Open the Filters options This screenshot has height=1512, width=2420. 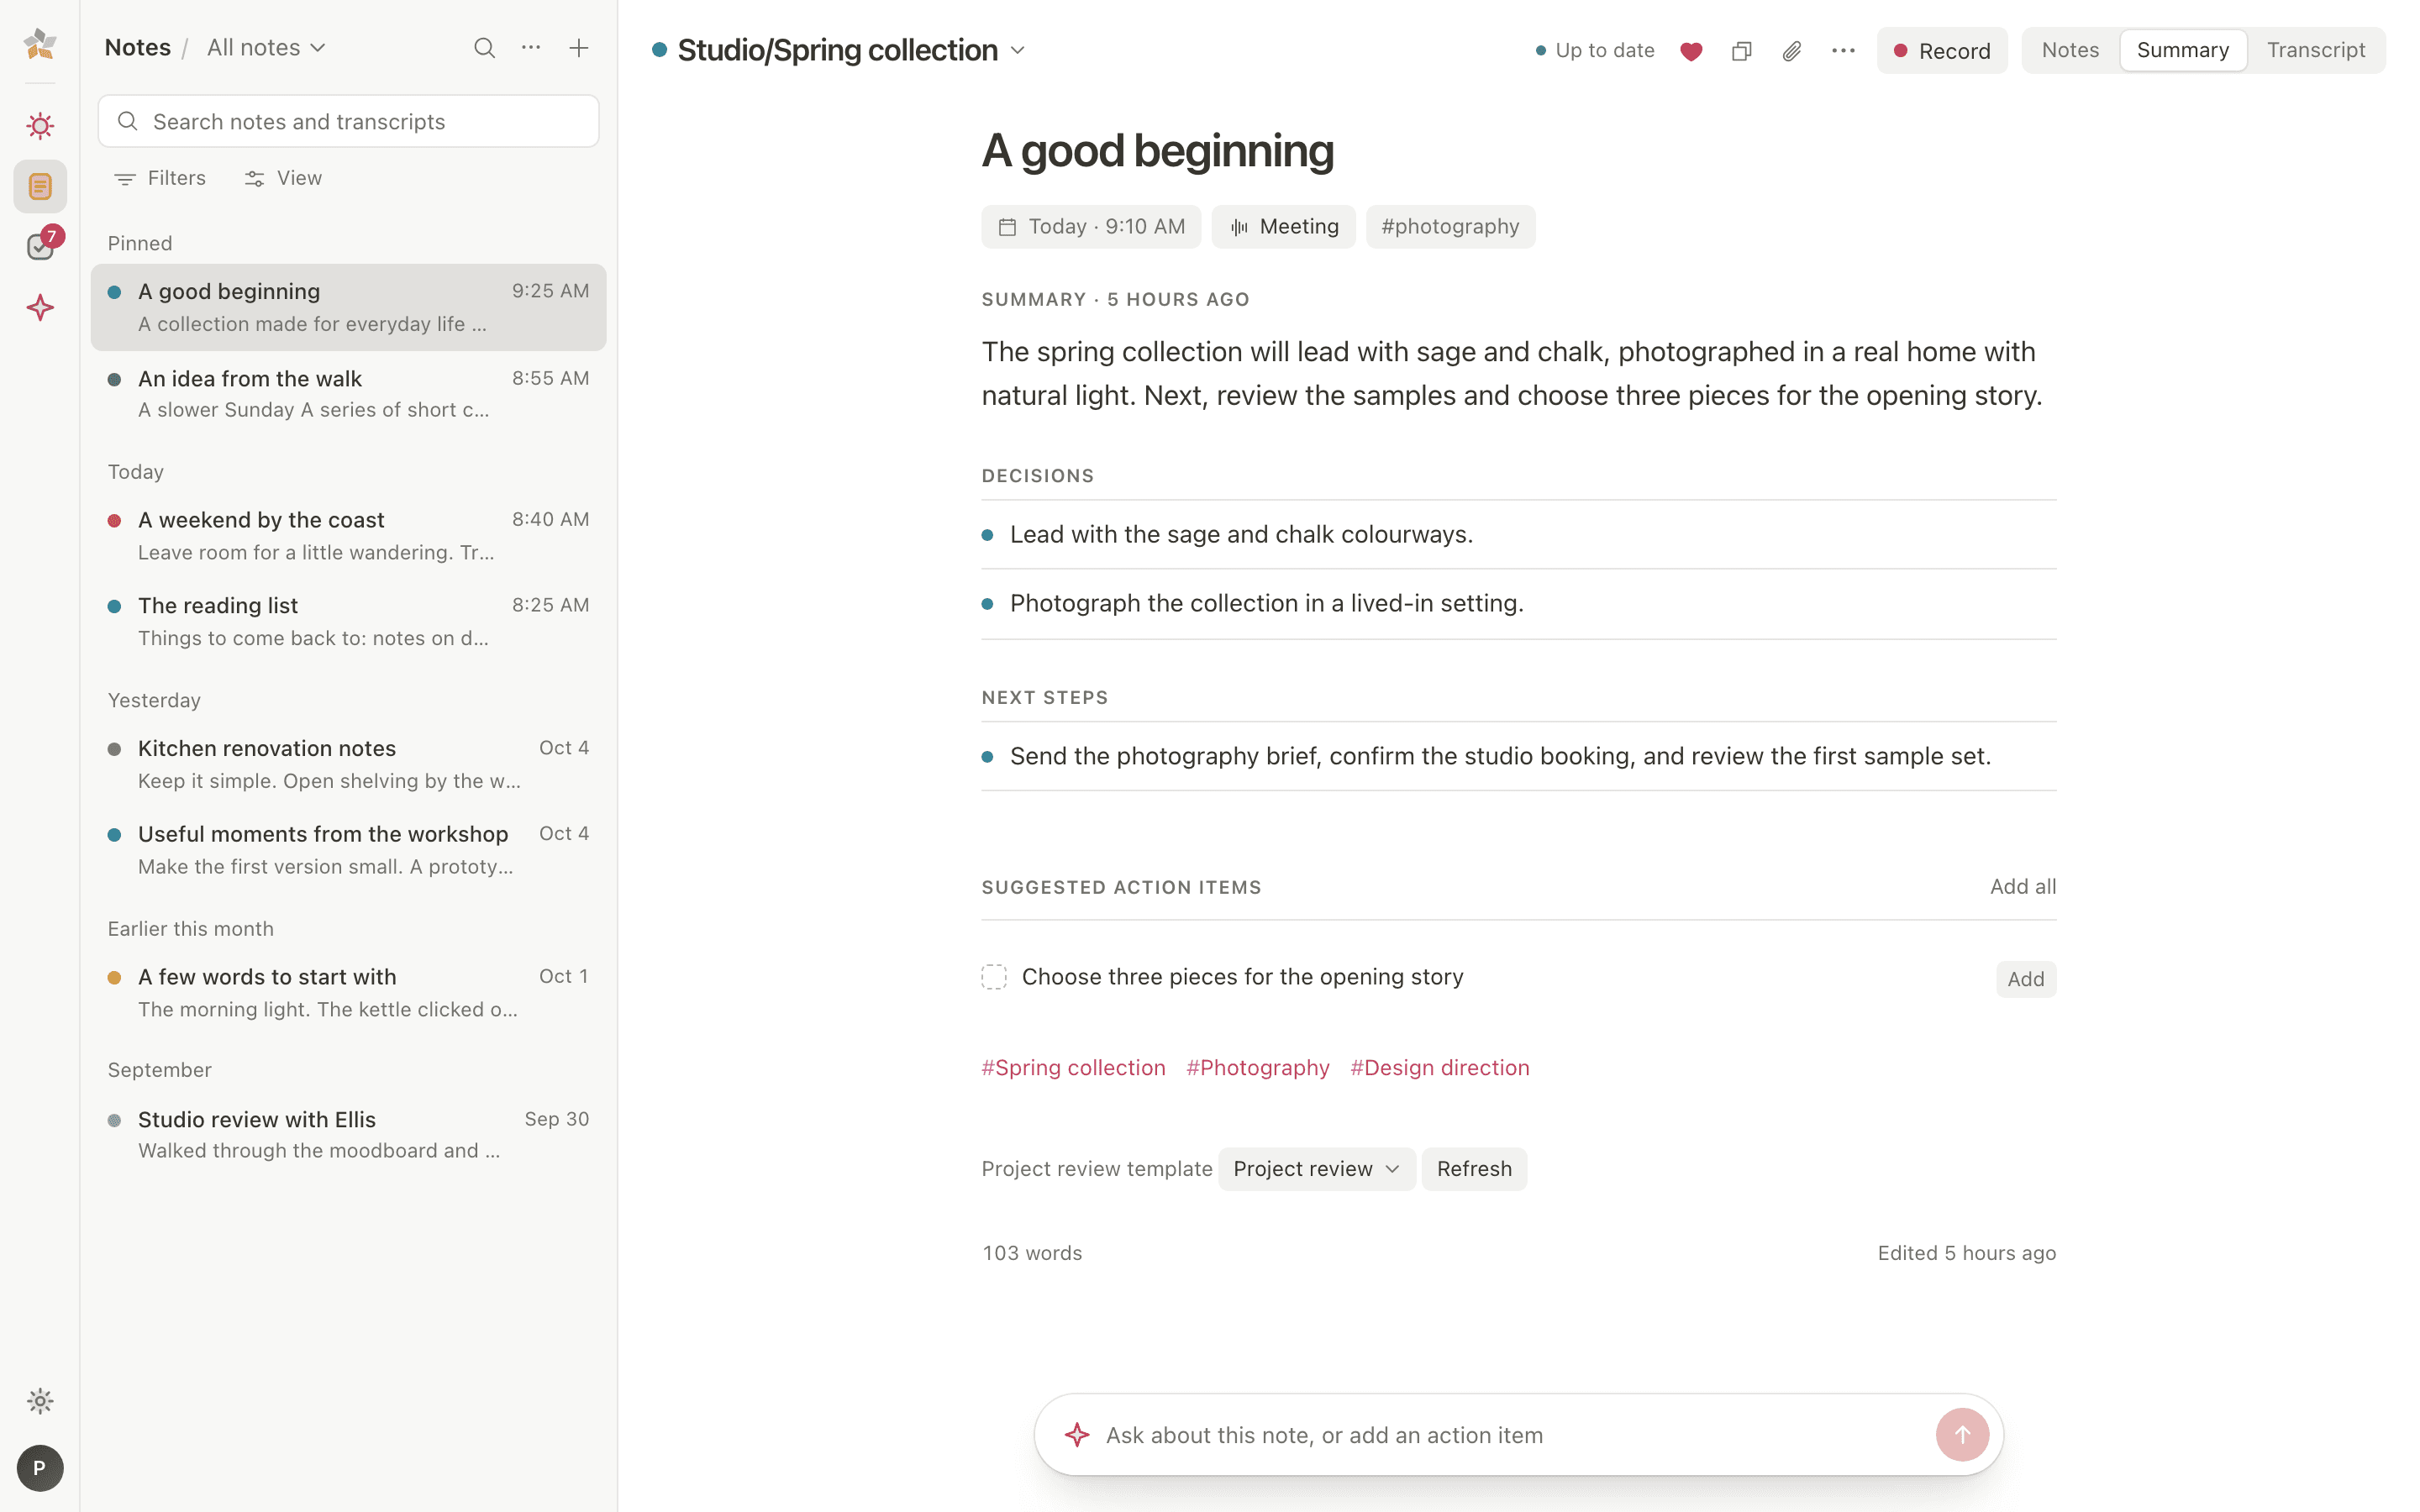click(160, 178)
